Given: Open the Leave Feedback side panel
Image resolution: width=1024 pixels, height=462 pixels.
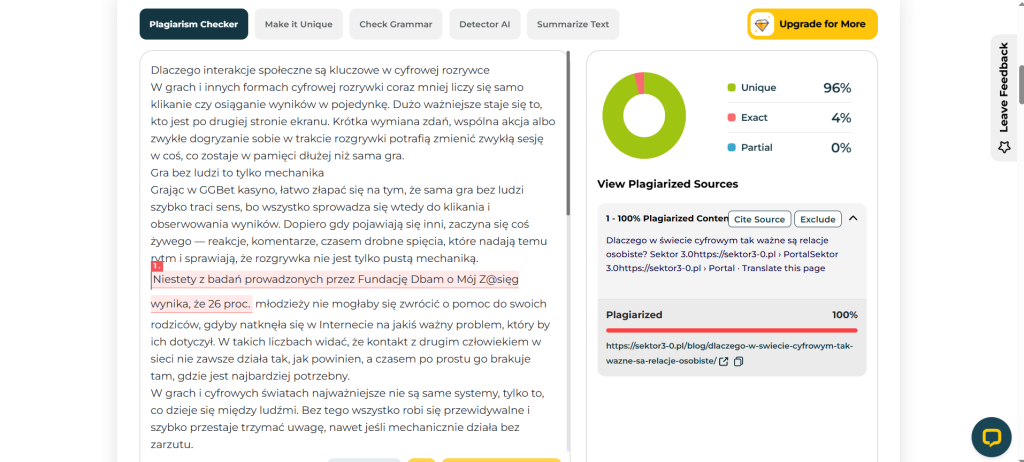Looking at the screenshot, I should click(1004, 98).
